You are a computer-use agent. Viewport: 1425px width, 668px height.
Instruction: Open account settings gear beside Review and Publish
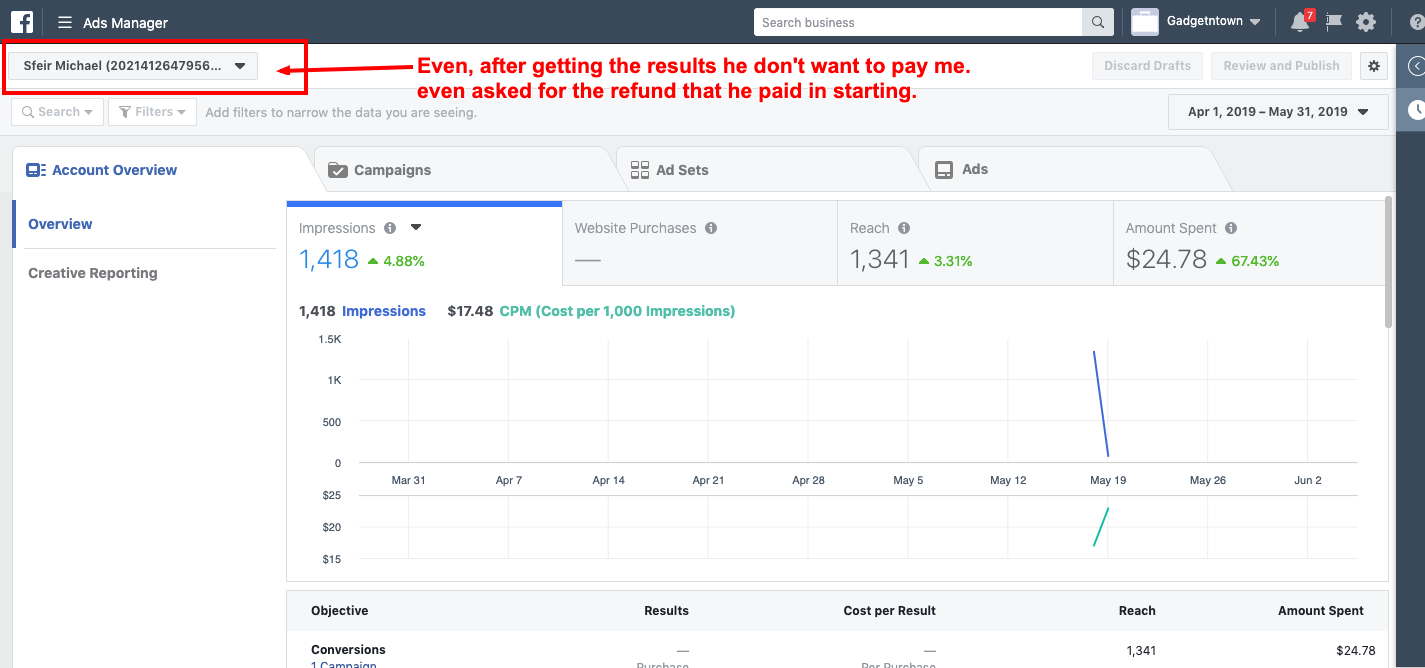tap(1374, 66)
